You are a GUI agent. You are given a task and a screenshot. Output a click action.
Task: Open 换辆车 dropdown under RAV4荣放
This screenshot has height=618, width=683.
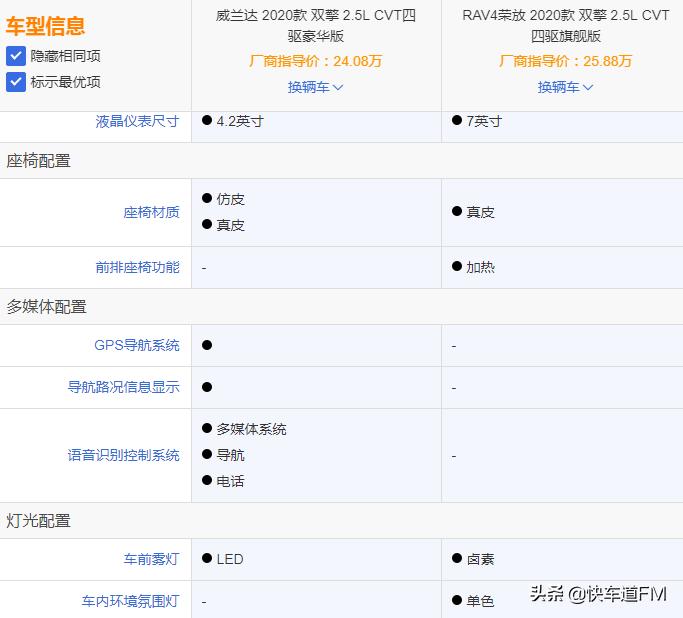tap(565, 87)
